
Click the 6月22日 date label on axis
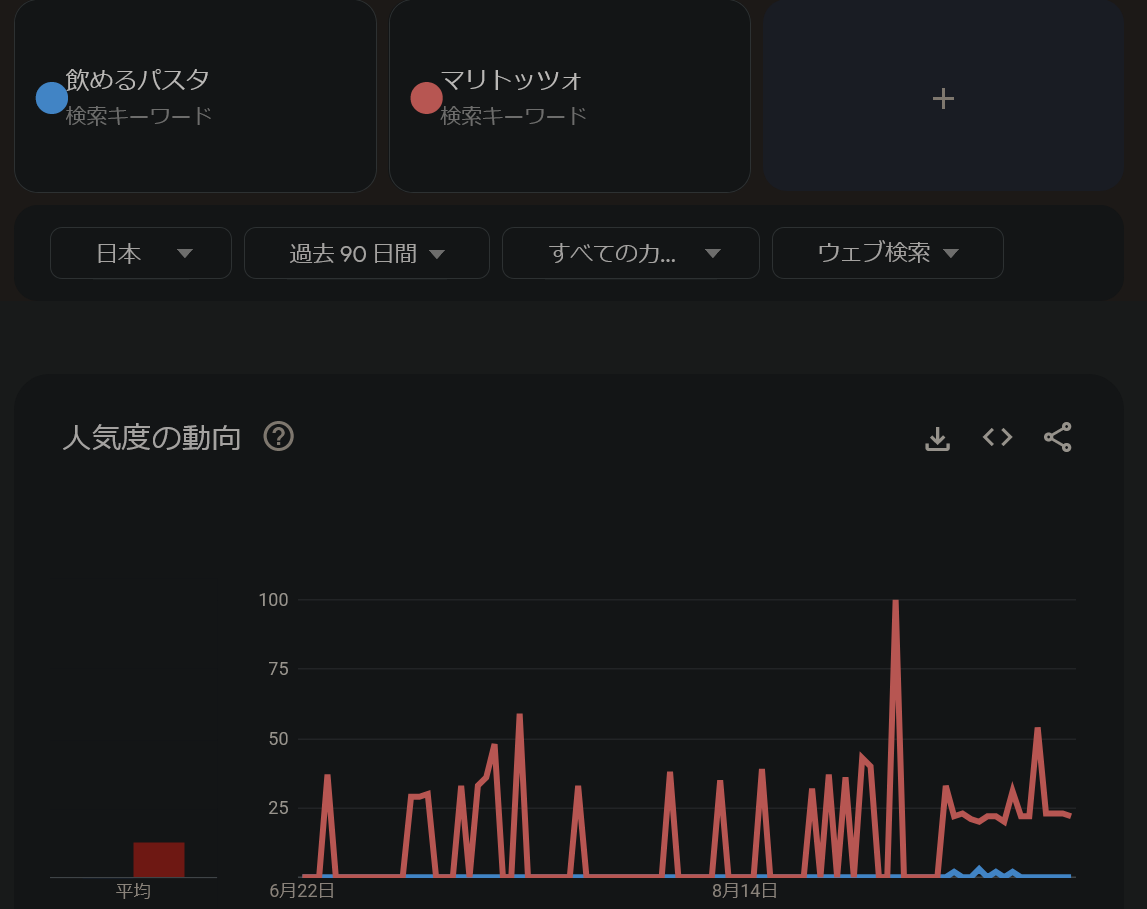(x=302, y=891)
